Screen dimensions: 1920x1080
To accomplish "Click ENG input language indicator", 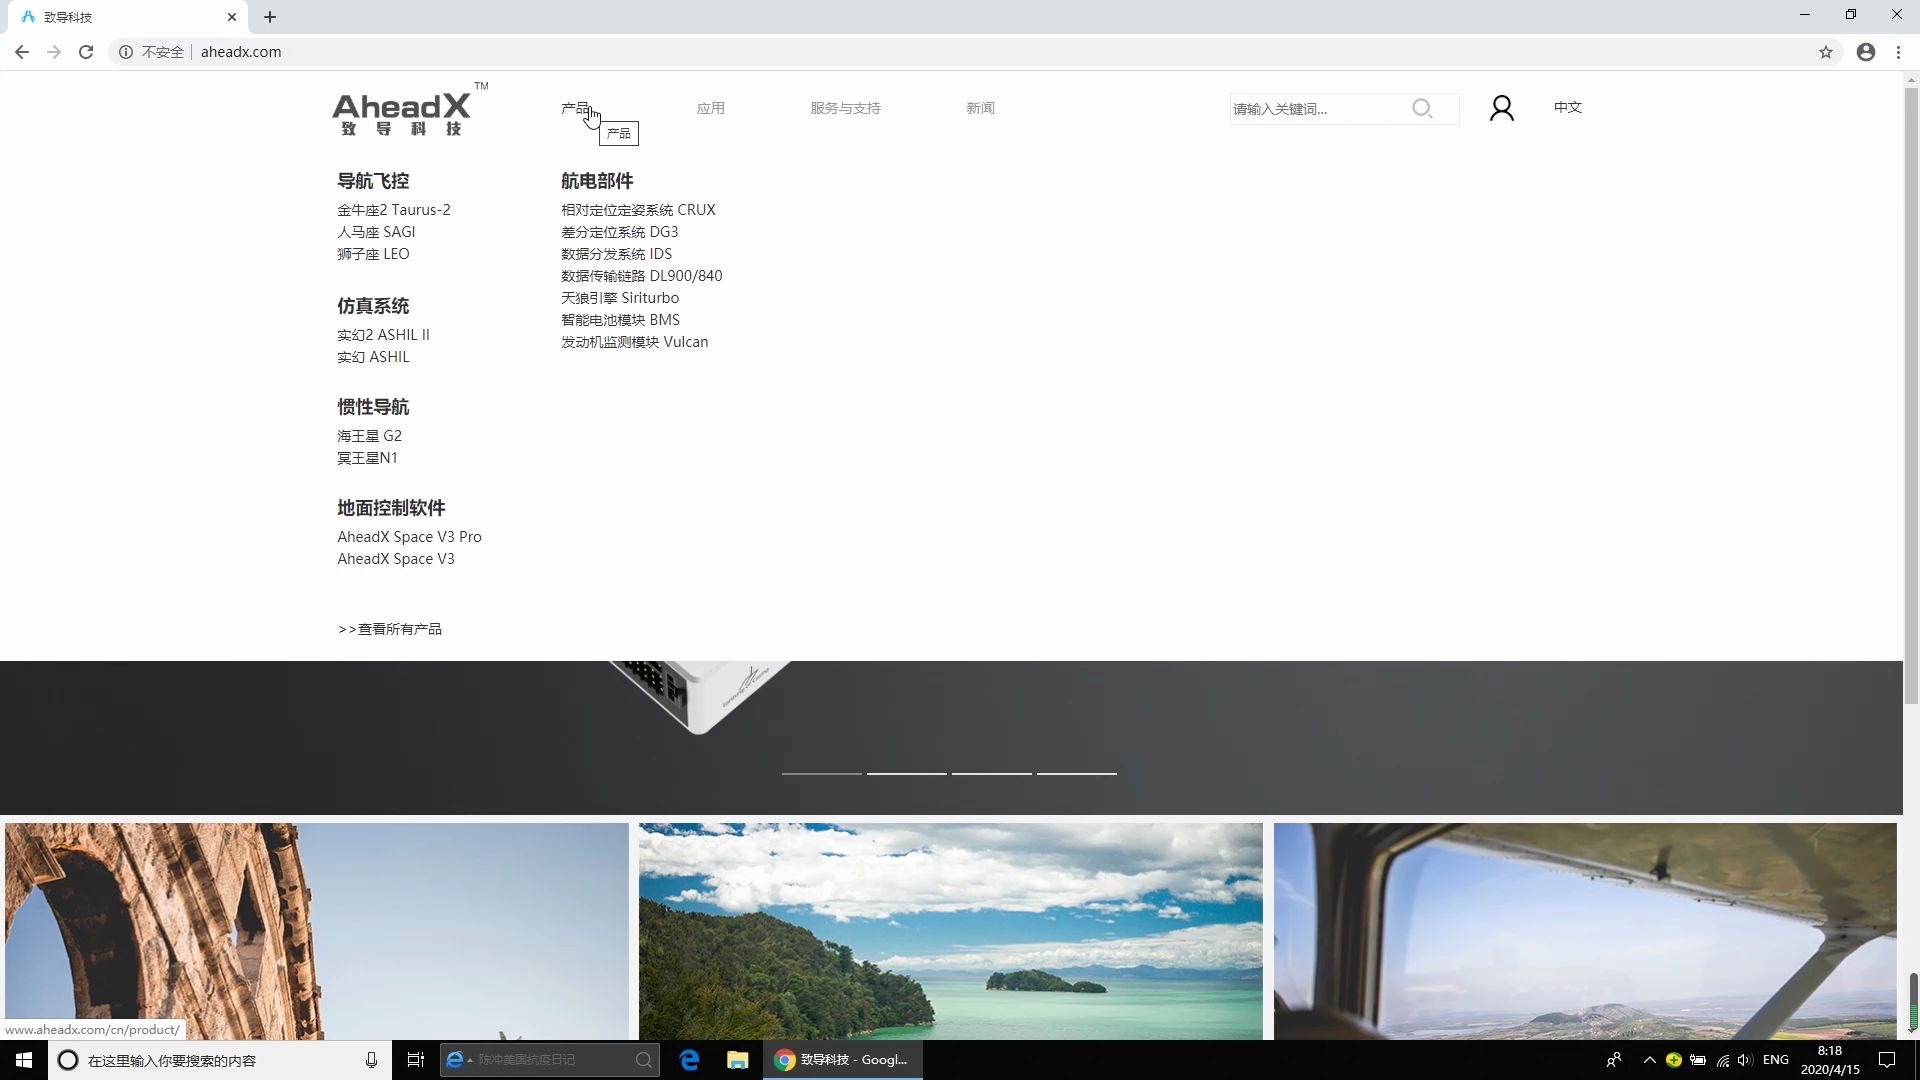I will [x=1776, y=1060].
